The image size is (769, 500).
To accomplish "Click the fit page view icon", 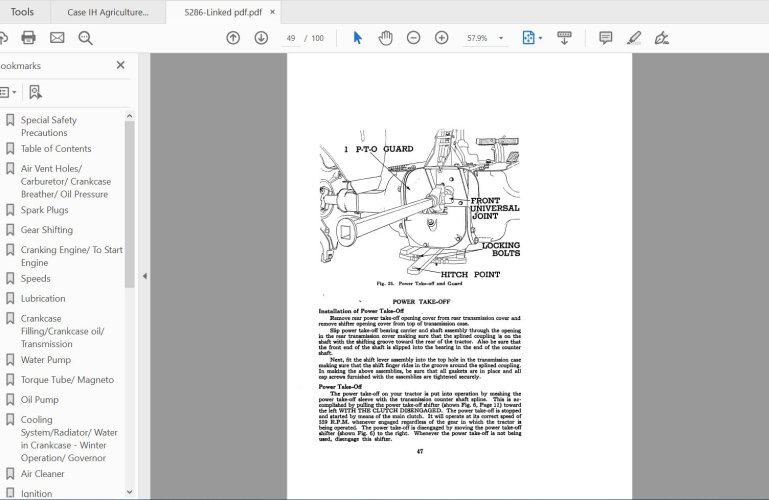I will tap(528, 38).
